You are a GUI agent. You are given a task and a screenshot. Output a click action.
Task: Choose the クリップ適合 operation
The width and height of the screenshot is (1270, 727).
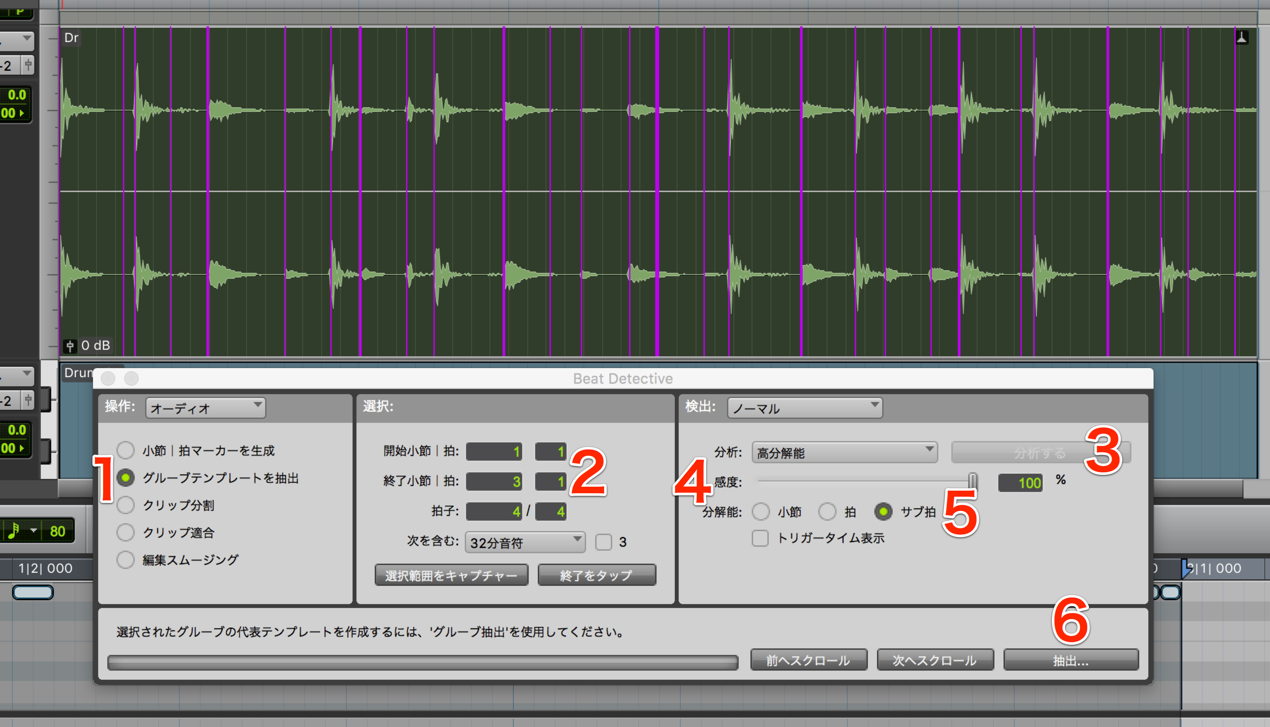(125, 533)
